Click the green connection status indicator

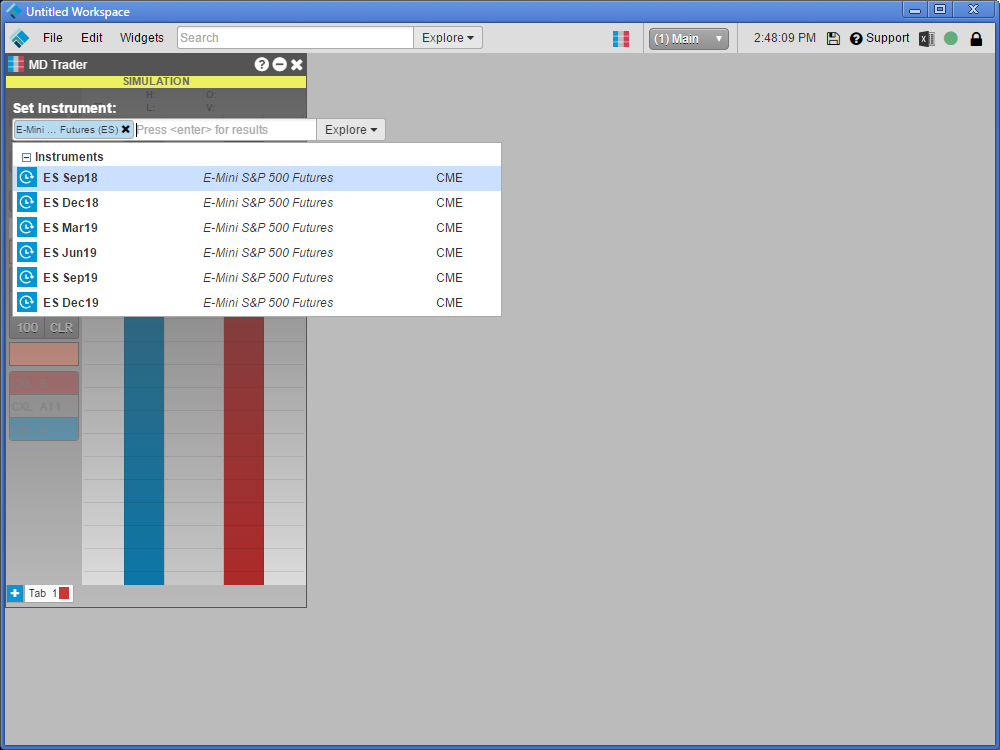(950, 39)
